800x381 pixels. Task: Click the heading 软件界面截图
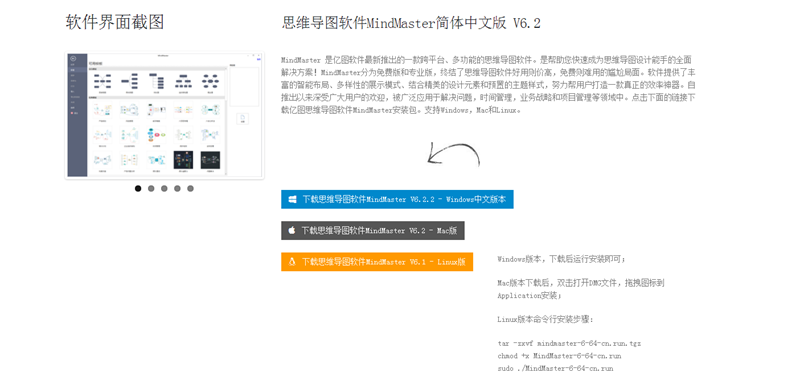[x=115, y=22]
